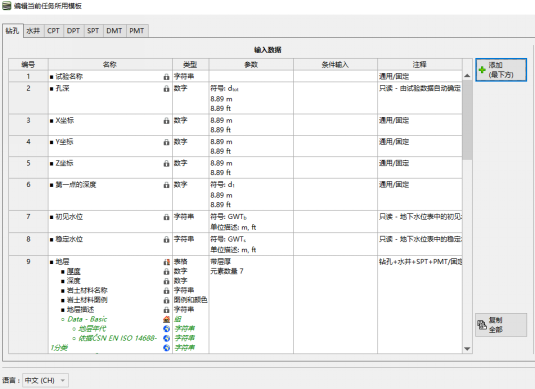Screen dimensions: 535x389
Task: Click the 编号 column header
Action: 28,64
